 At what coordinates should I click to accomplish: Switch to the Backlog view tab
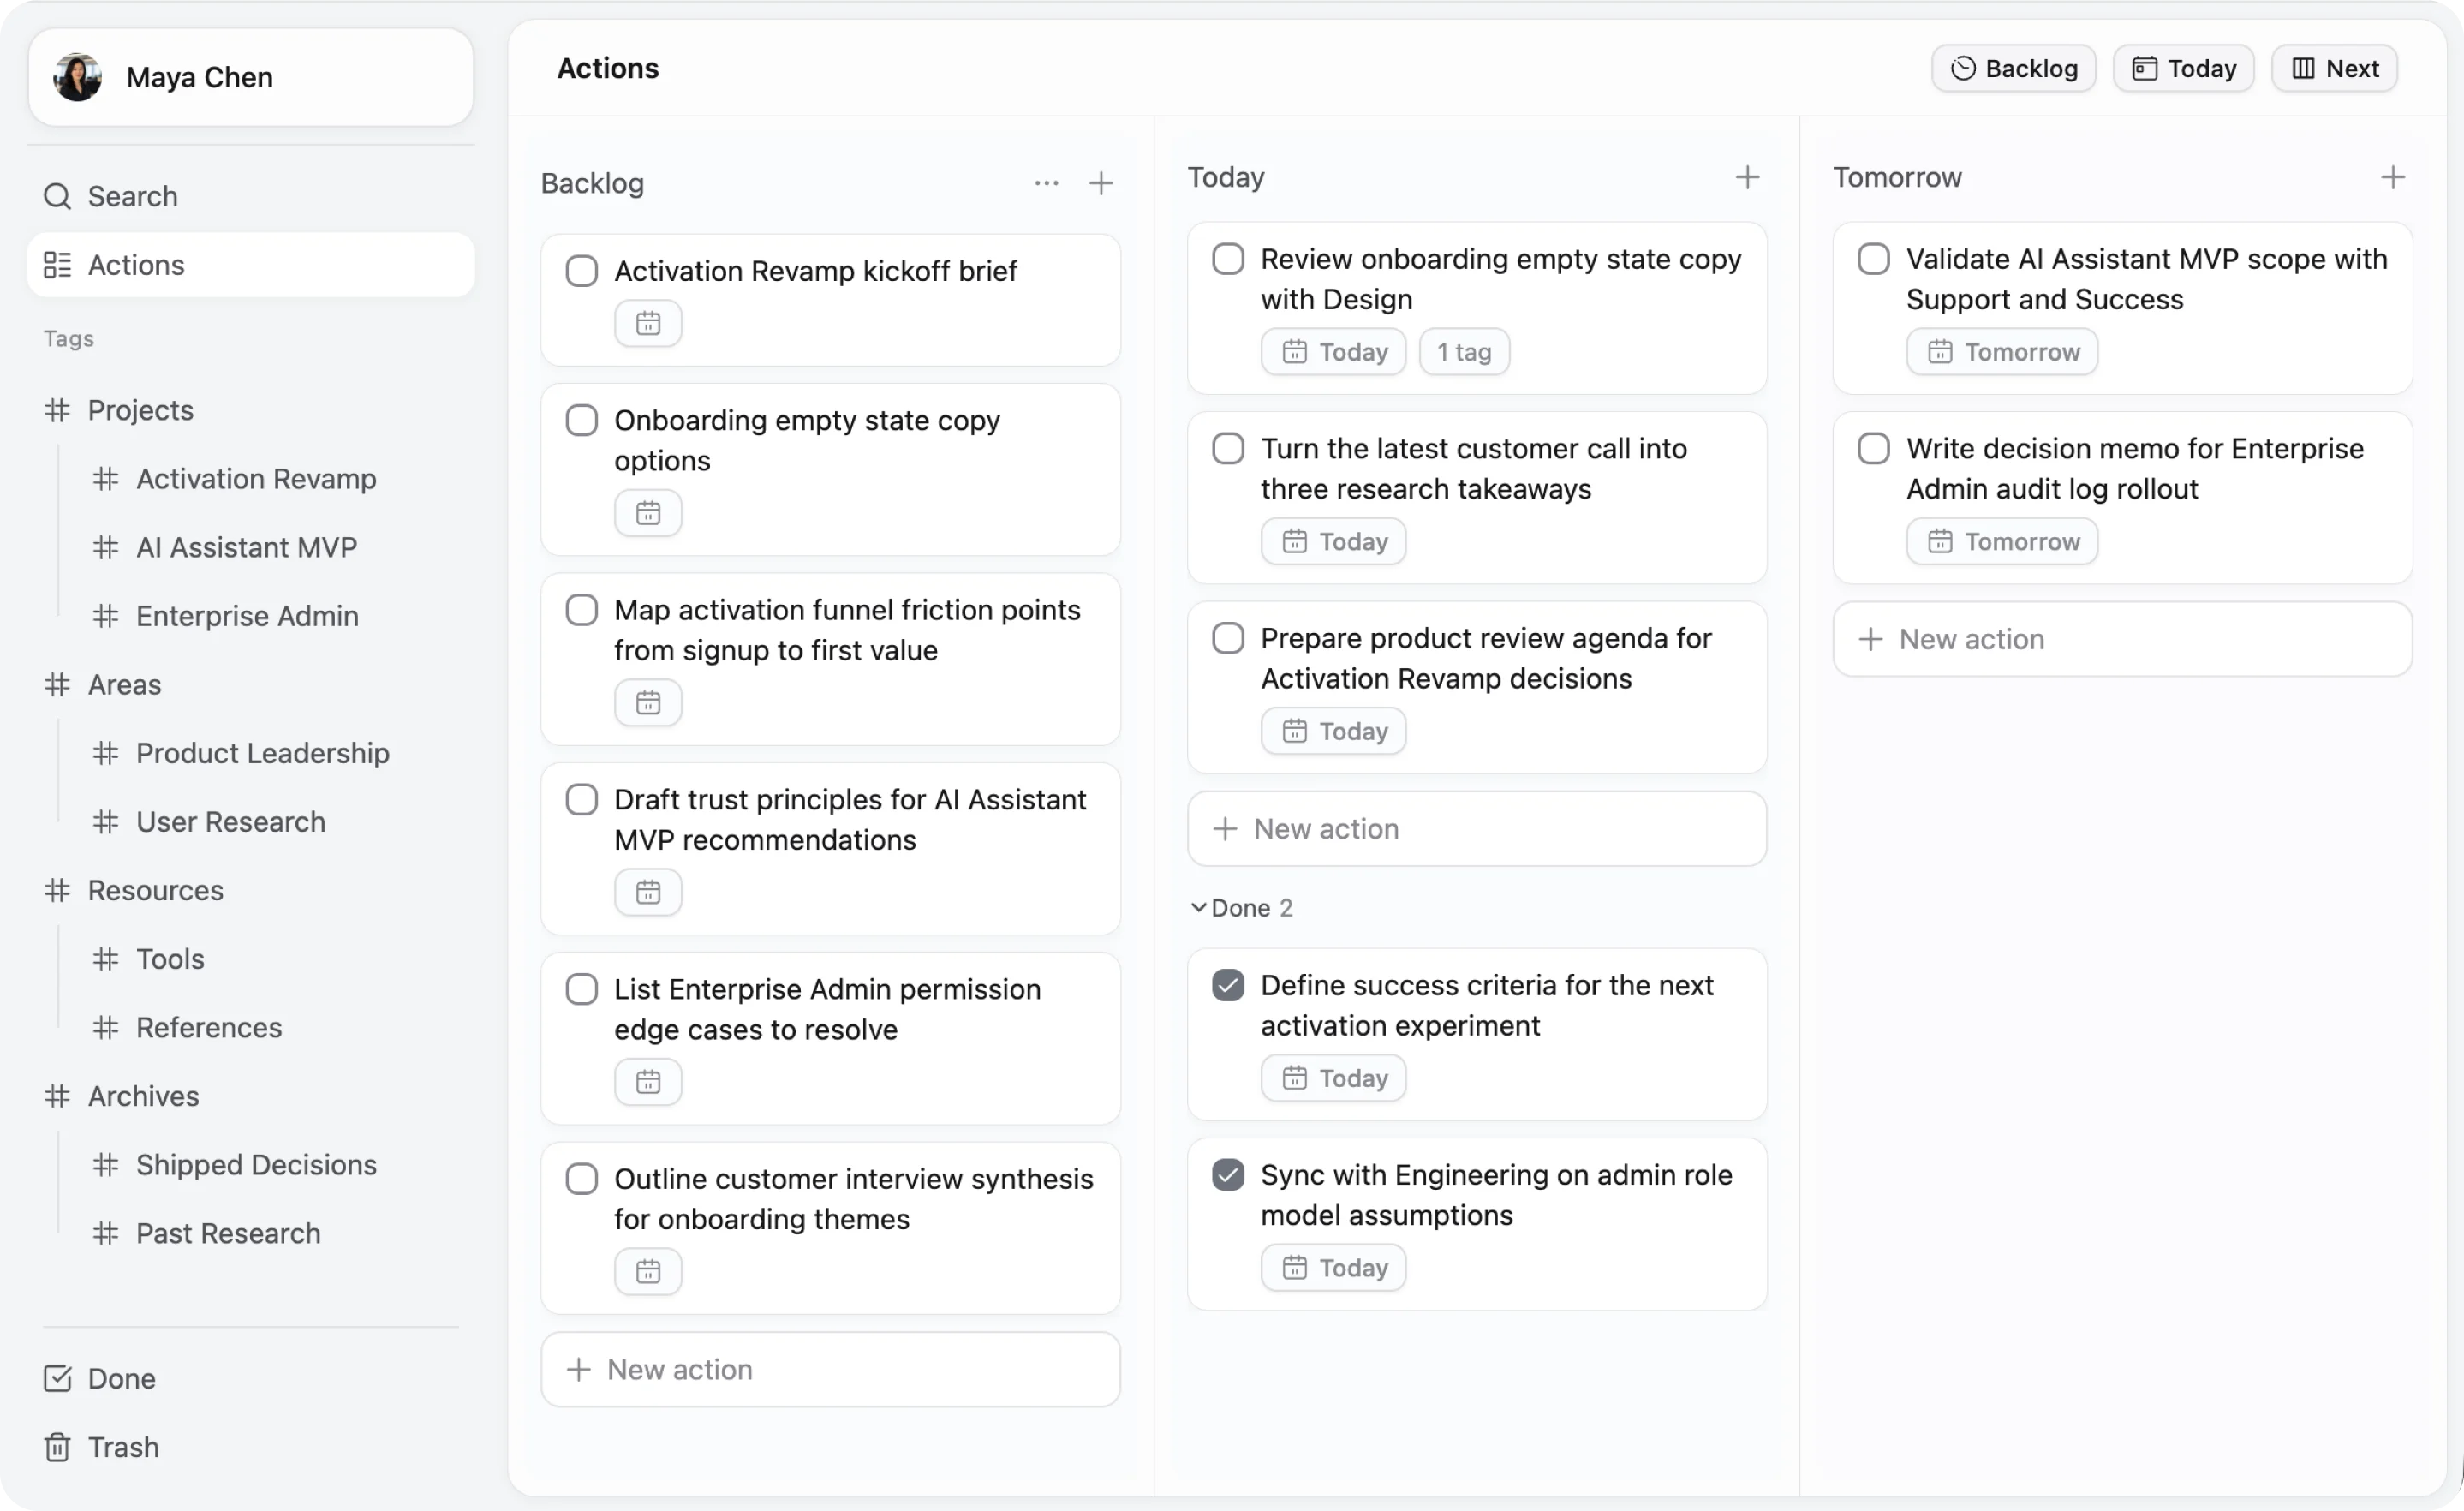pos(2013,68)
